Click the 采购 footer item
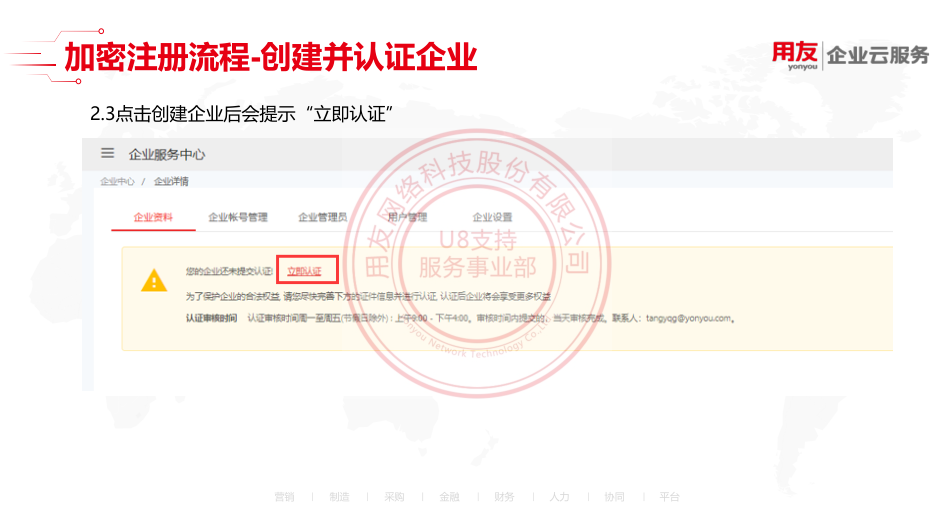This screenshot has width=950, height=527. (x=394, y=497)
